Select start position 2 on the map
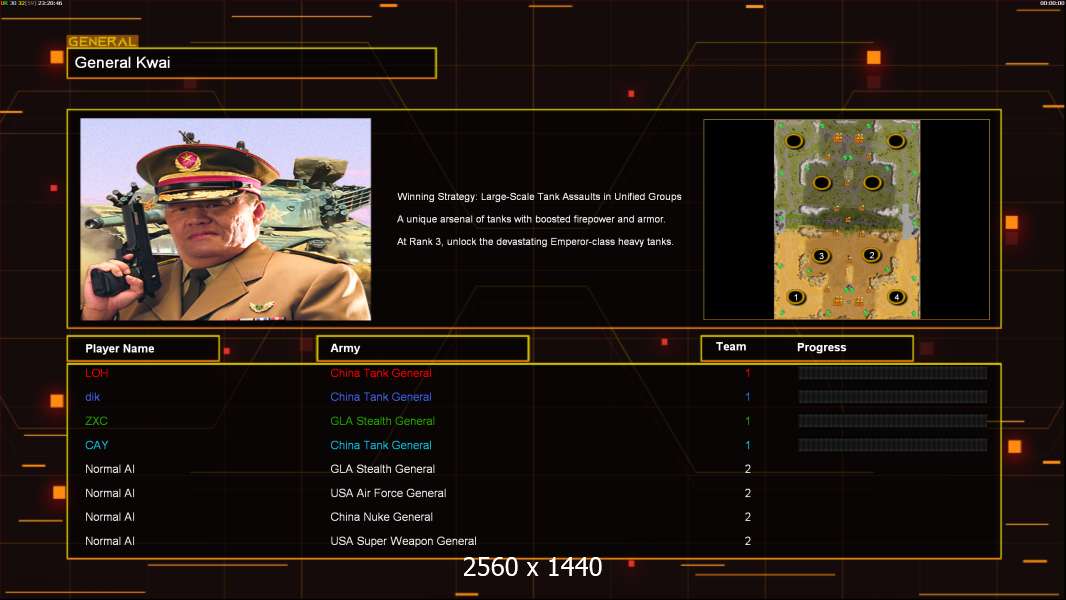 [871, 255]
